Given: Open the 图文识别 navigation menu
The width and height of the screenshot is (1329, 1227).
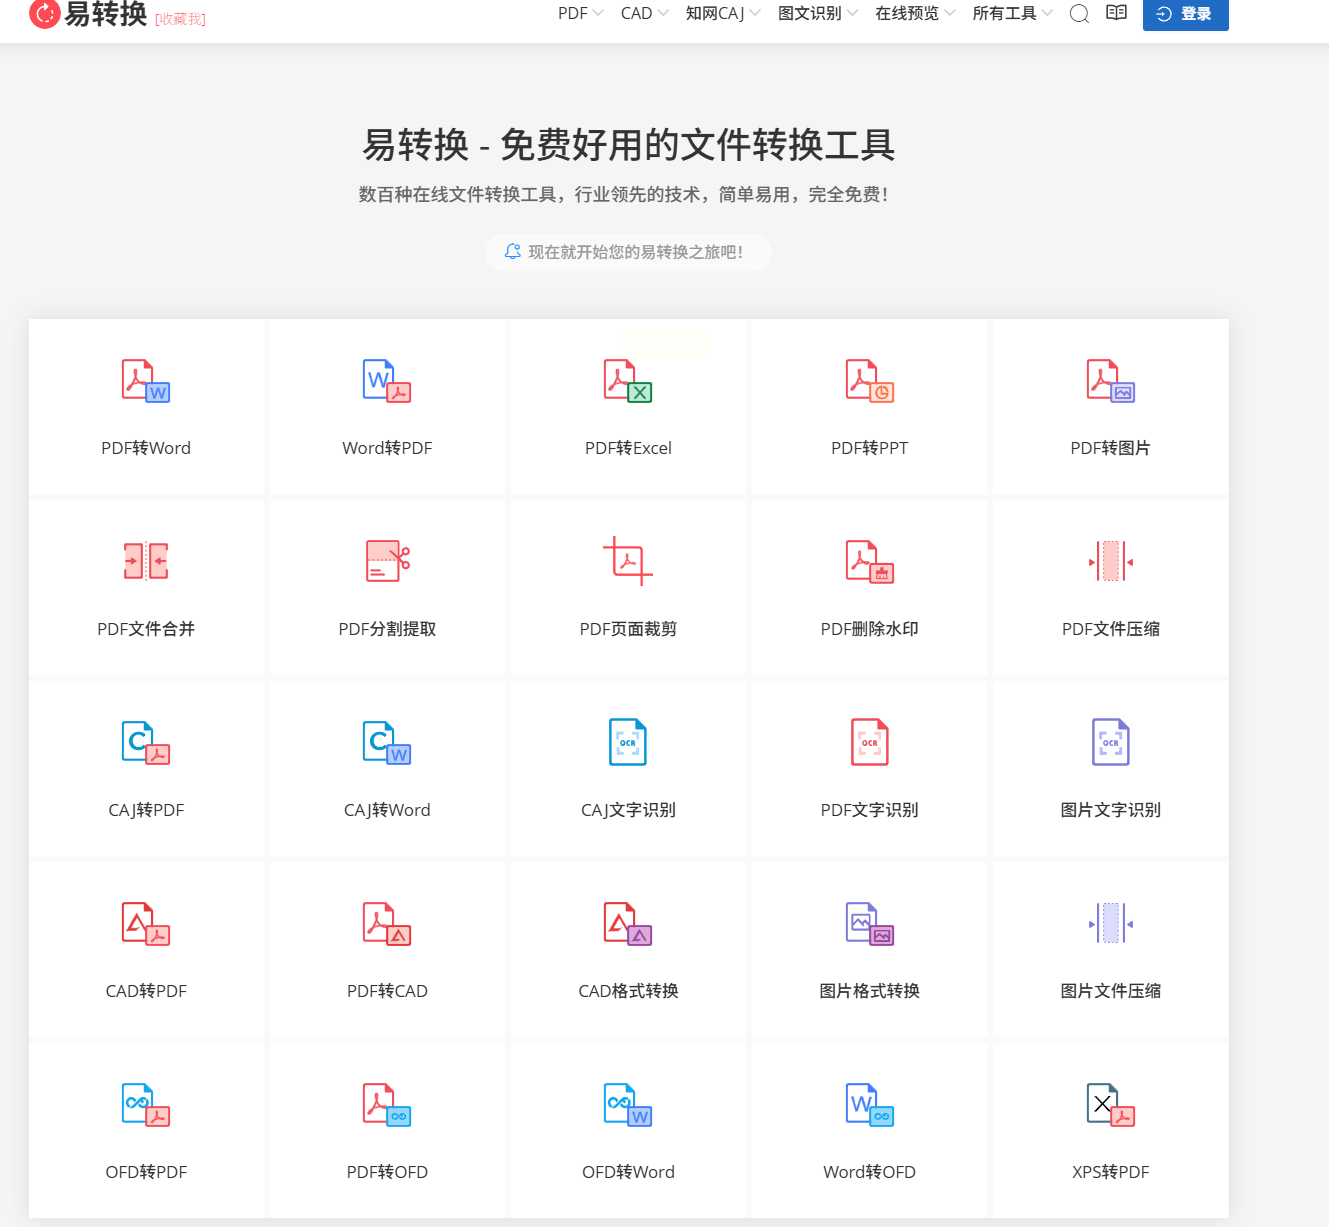Looking at the screenshot, I should click(x=817, y=13).
